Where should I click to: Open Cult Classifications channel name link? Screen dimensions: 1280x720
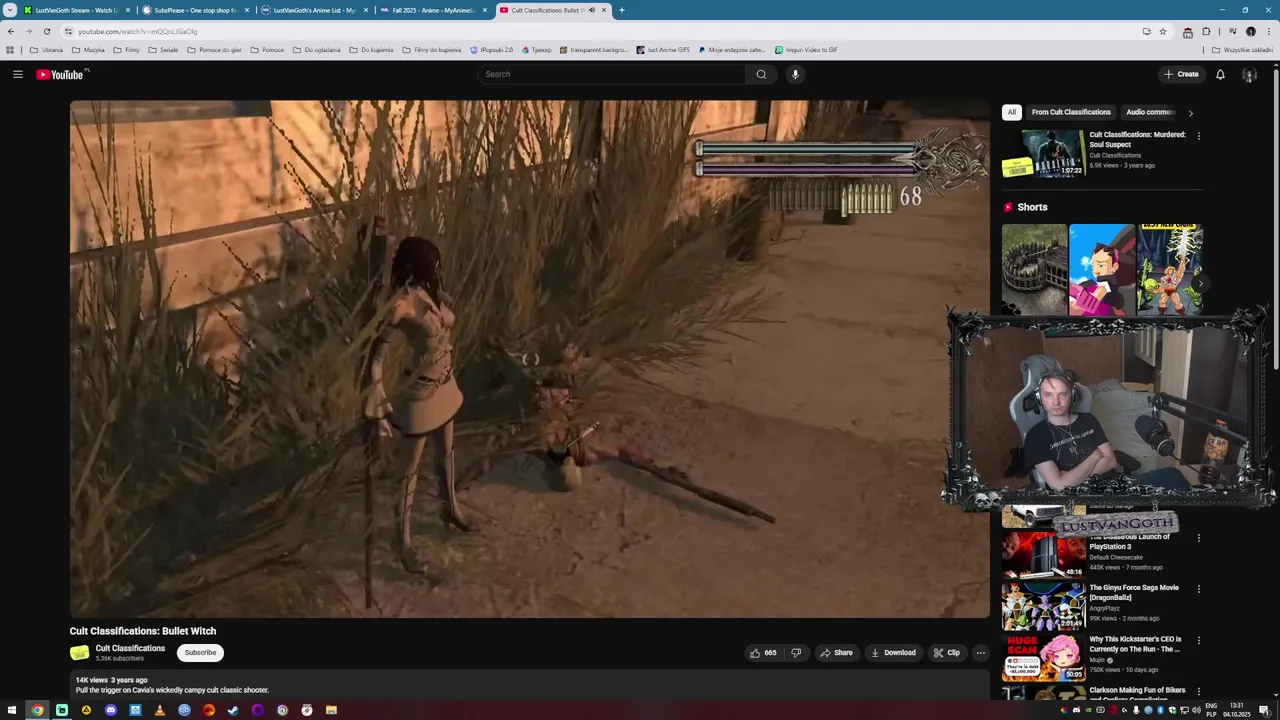[x=130, y=648]
